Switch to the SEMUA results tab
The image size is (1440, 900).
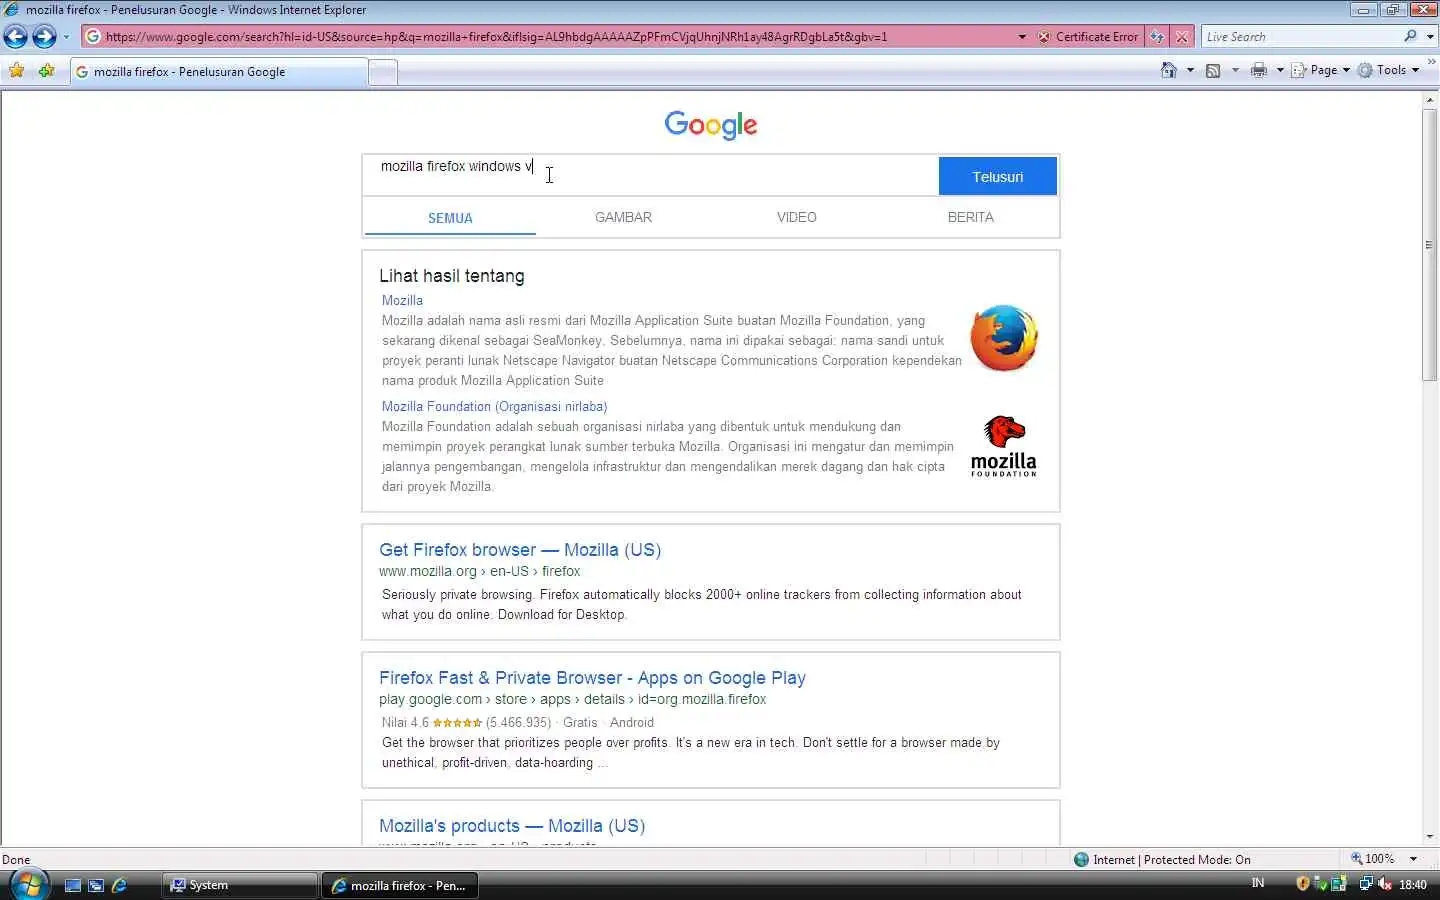coord(450,218)
